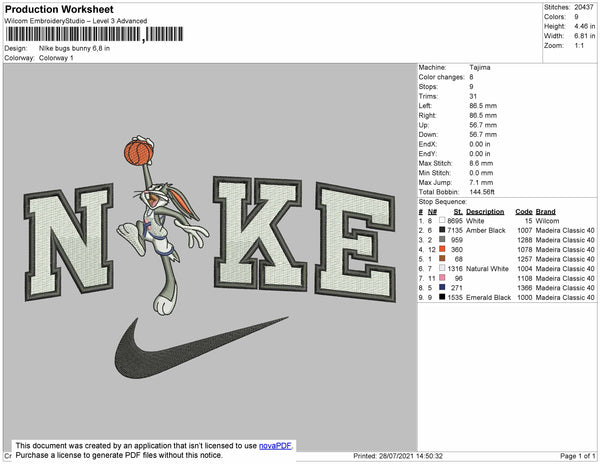Click the Code column header
This screenshot has width=600, height=464.
pyautogui.click(x=523, y=212)
